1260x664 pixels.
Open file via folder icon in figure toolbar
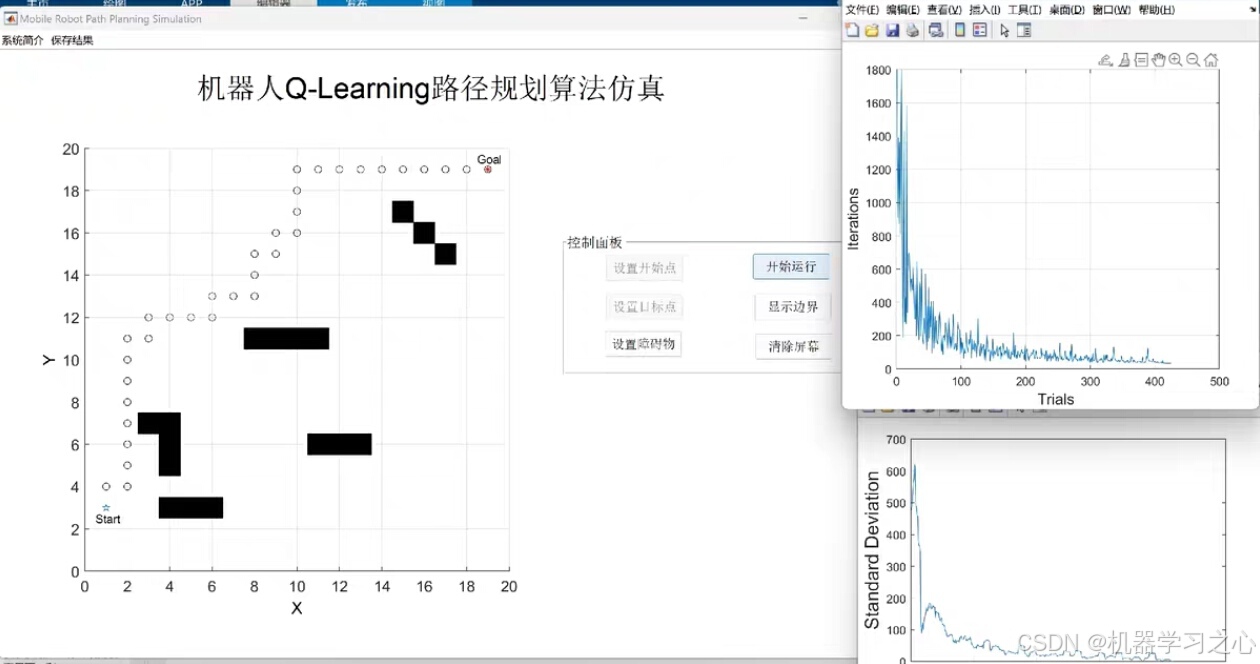[x=872, y=31]
